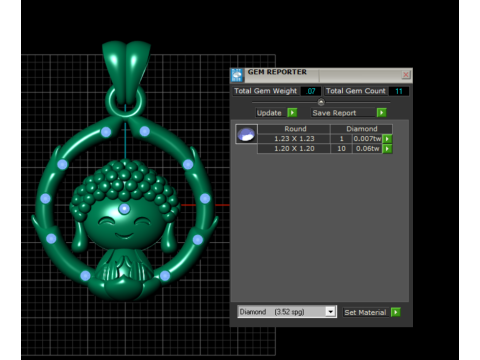Click the 0.007tw weight cell
Screen dimensions: 480x360
point(367,139)
